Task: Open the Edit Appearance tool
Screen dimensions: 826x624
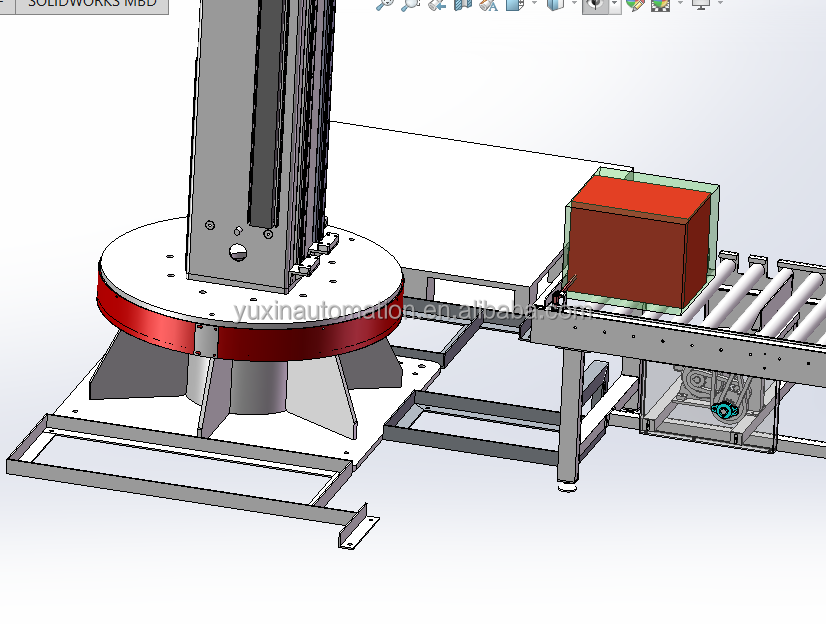Action: (x=635, y=4)
